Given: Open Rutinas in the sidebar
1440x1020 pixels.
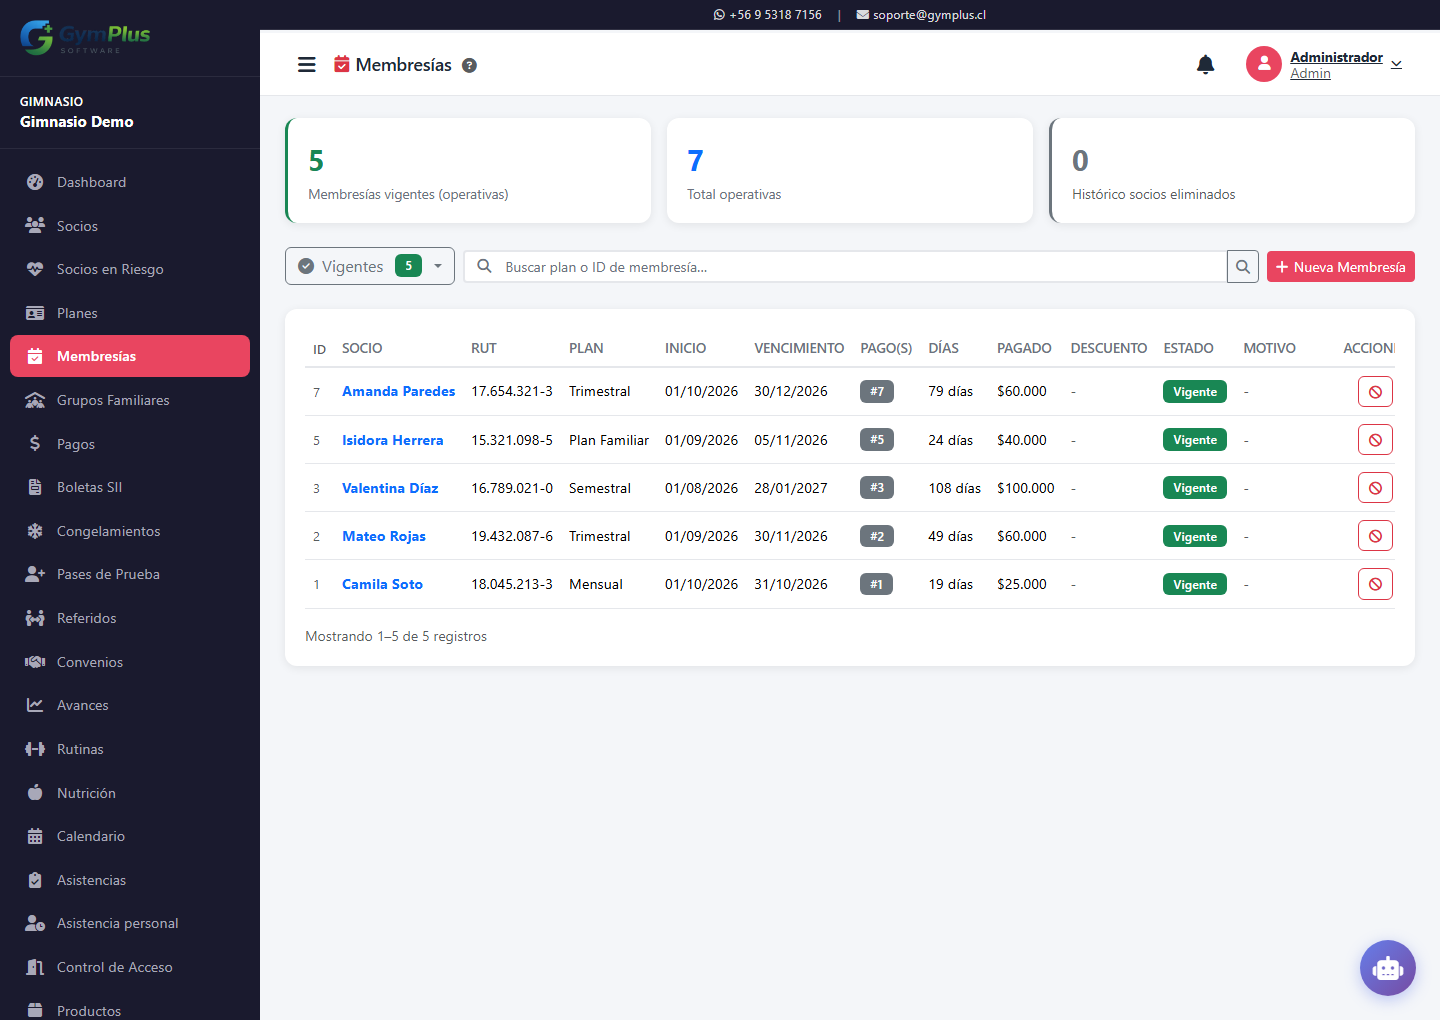Looking at the screenshot, I should tap(130, 749).
